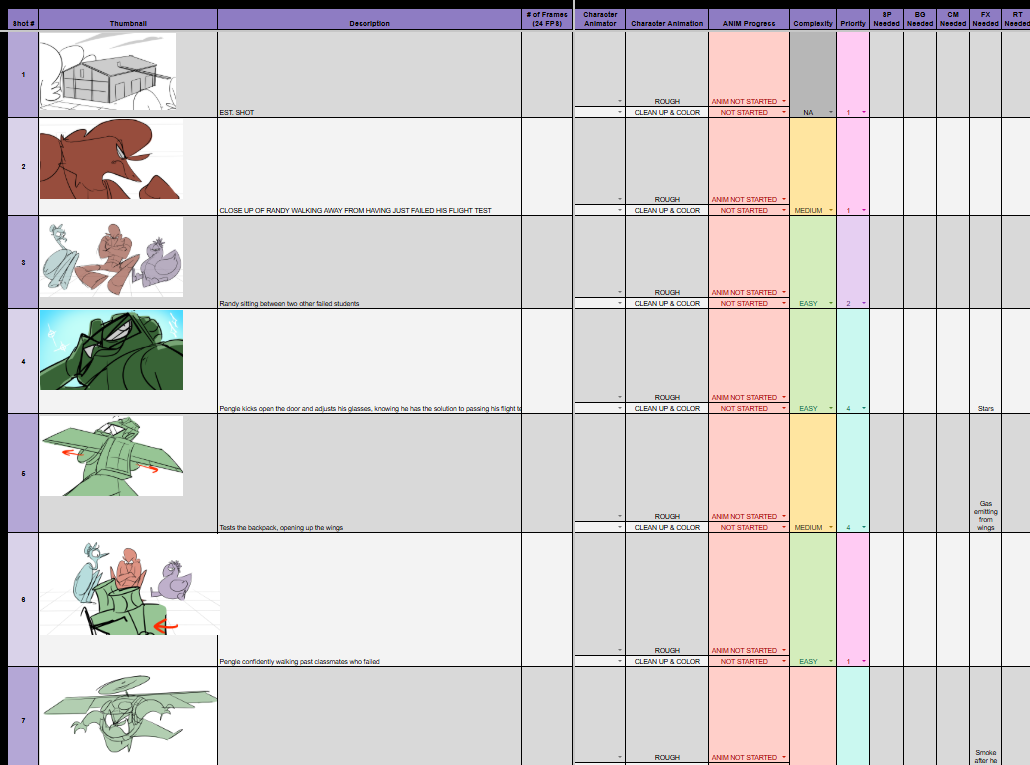Open shot 2 priority 1 dropdown

click(864, 210)
